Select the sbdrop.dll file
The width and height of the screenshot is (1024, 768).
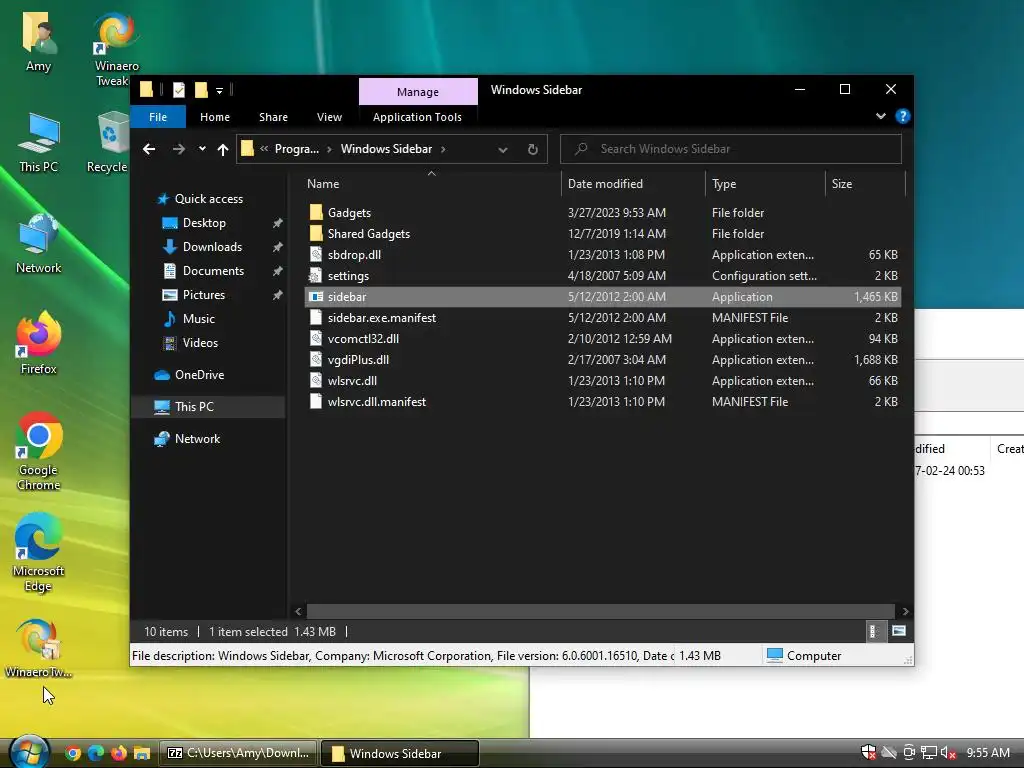click(602, 255)
